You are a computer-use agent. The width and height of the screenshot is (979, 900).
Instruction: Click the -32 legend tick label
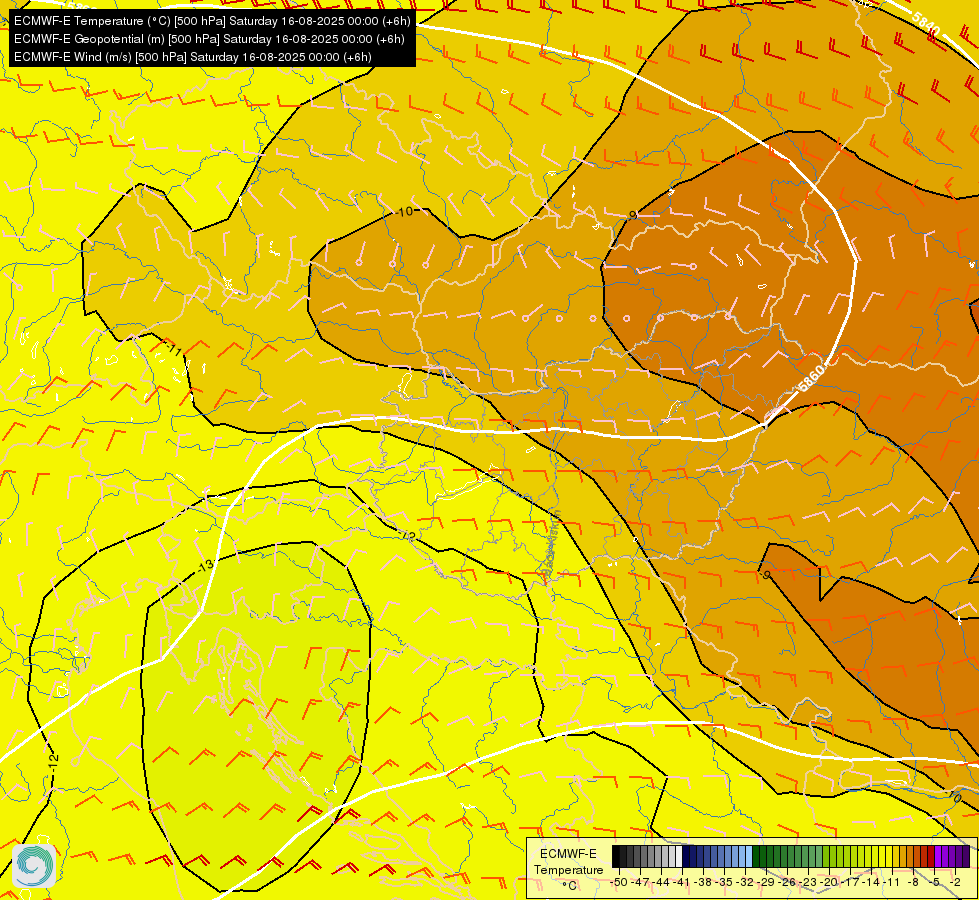click(x=745, y=882)
